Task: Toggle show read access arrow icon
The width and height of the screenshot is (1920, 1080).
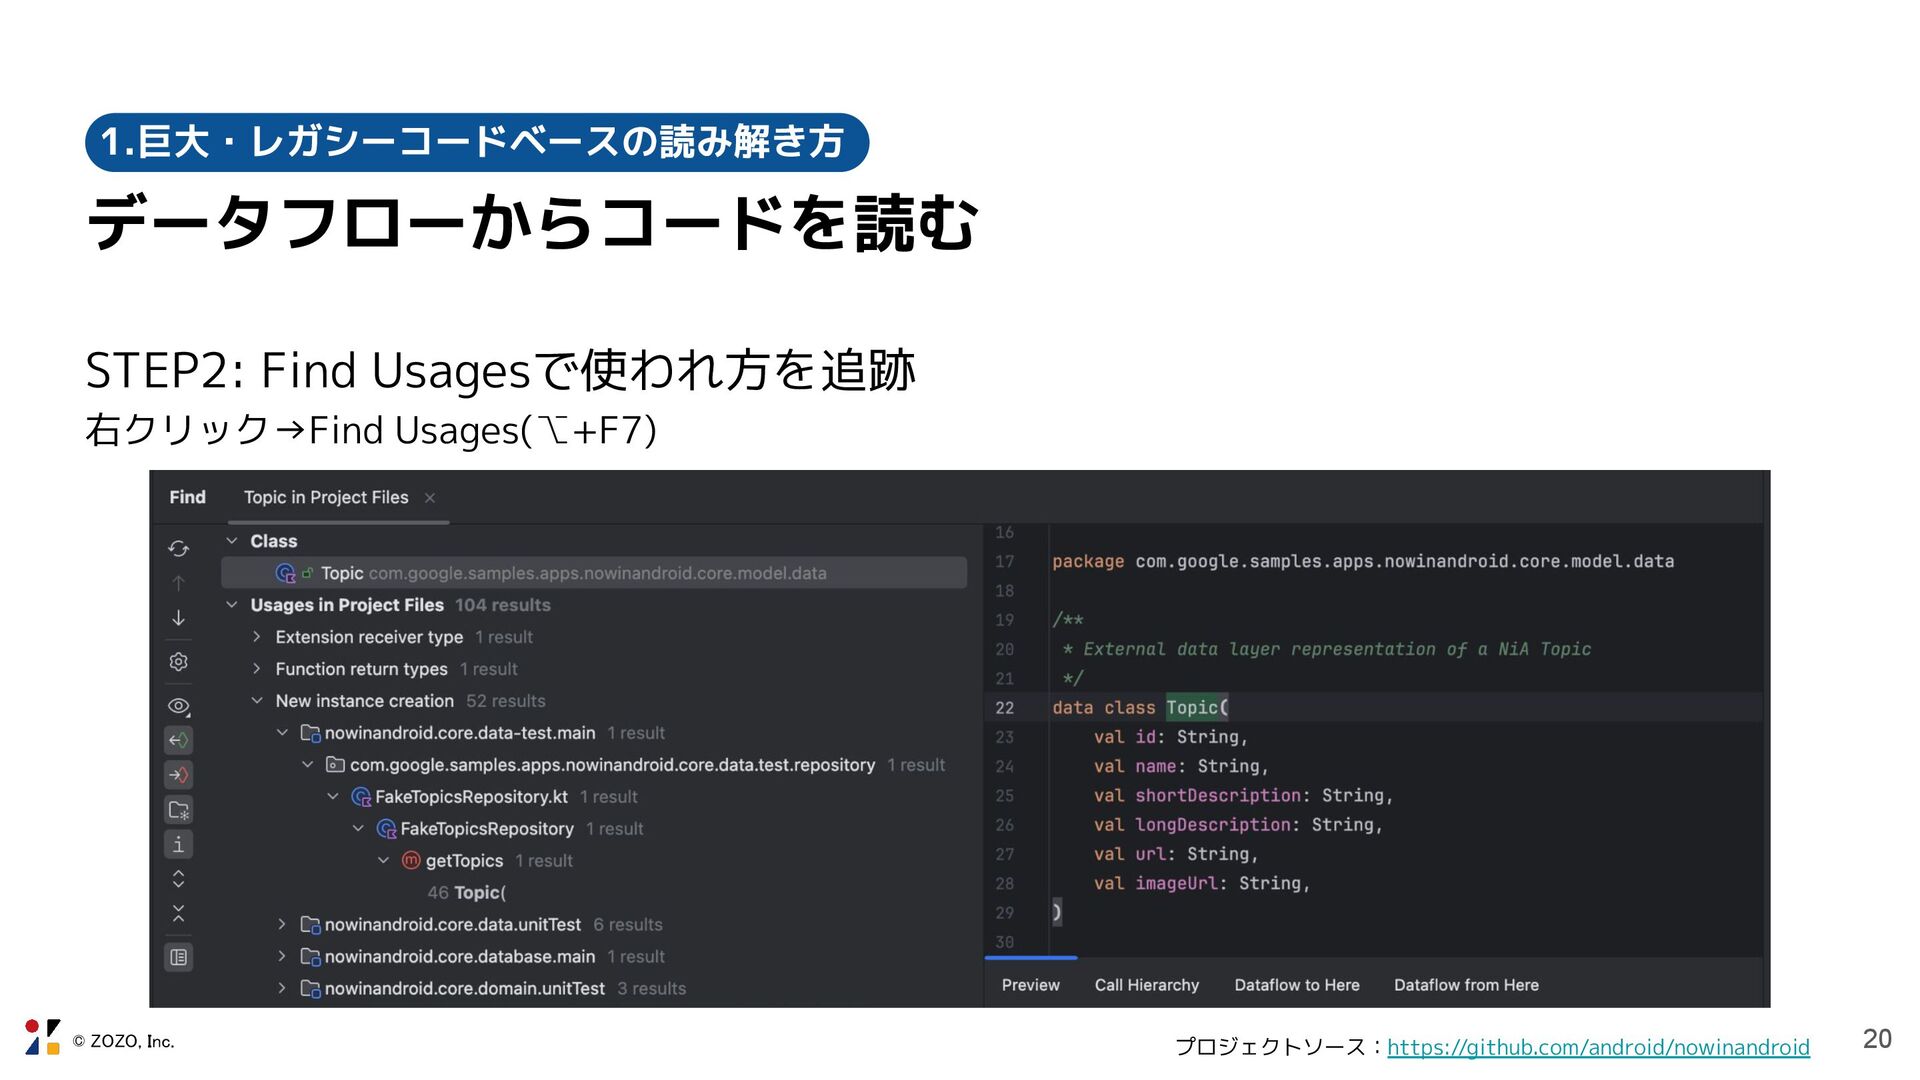Action: [178, 741]
